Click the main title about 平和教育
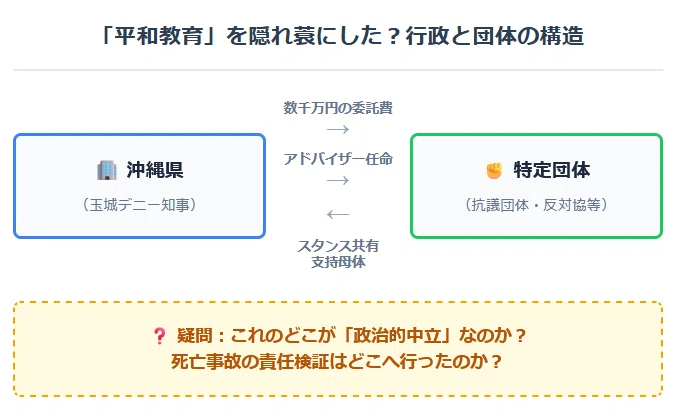The width and height of the screenshot is (682, 419). 341,36
